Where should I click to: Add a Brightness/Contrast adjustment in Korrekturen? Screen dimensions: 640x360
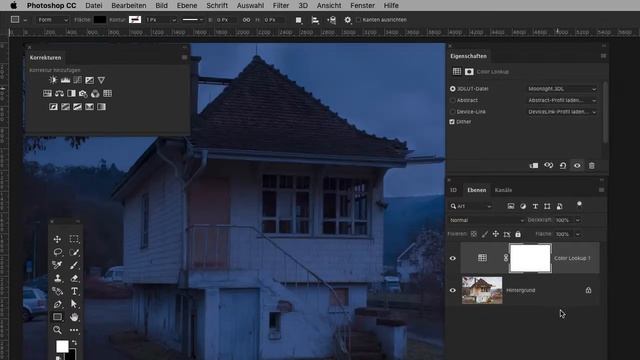pyautogui.click(x=53, y=80)
